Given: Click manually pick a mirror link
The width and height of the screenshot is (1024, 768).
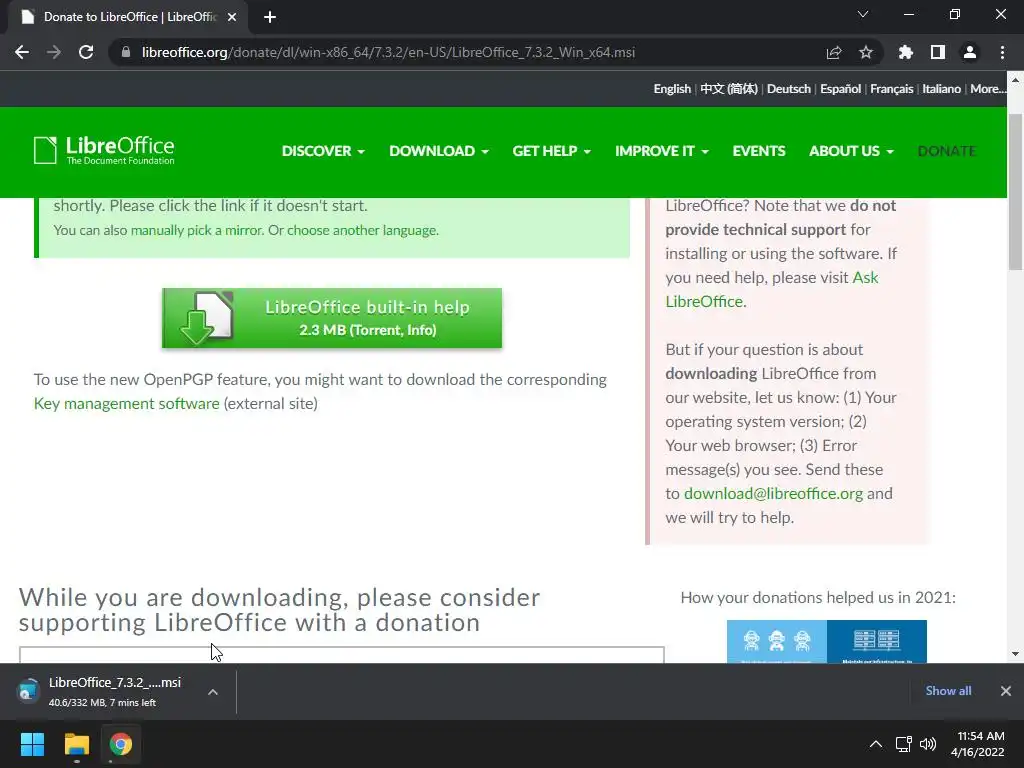Looking at the screenshot, I should point(196,230).
